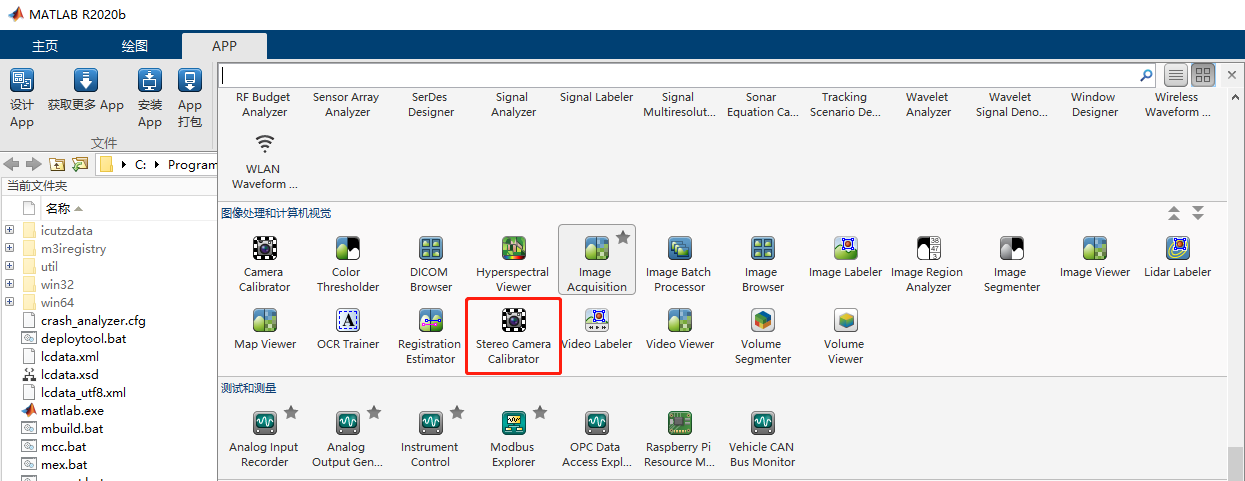This screenshot has width=1245, height=481.
Task: Switch app gallery to list view
Action: (x=1176, y=75)
